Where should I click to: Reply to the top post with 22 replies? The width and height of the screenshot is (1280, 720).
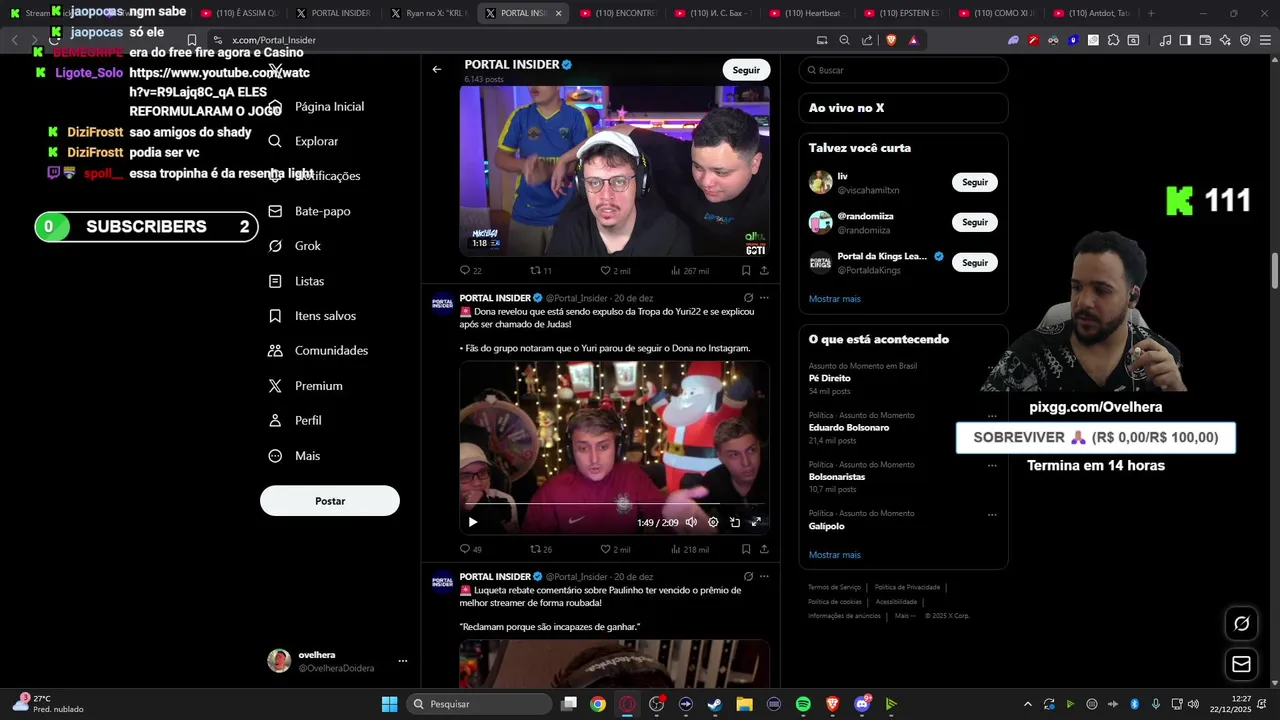pyautogui.click(x=470, y=270)
